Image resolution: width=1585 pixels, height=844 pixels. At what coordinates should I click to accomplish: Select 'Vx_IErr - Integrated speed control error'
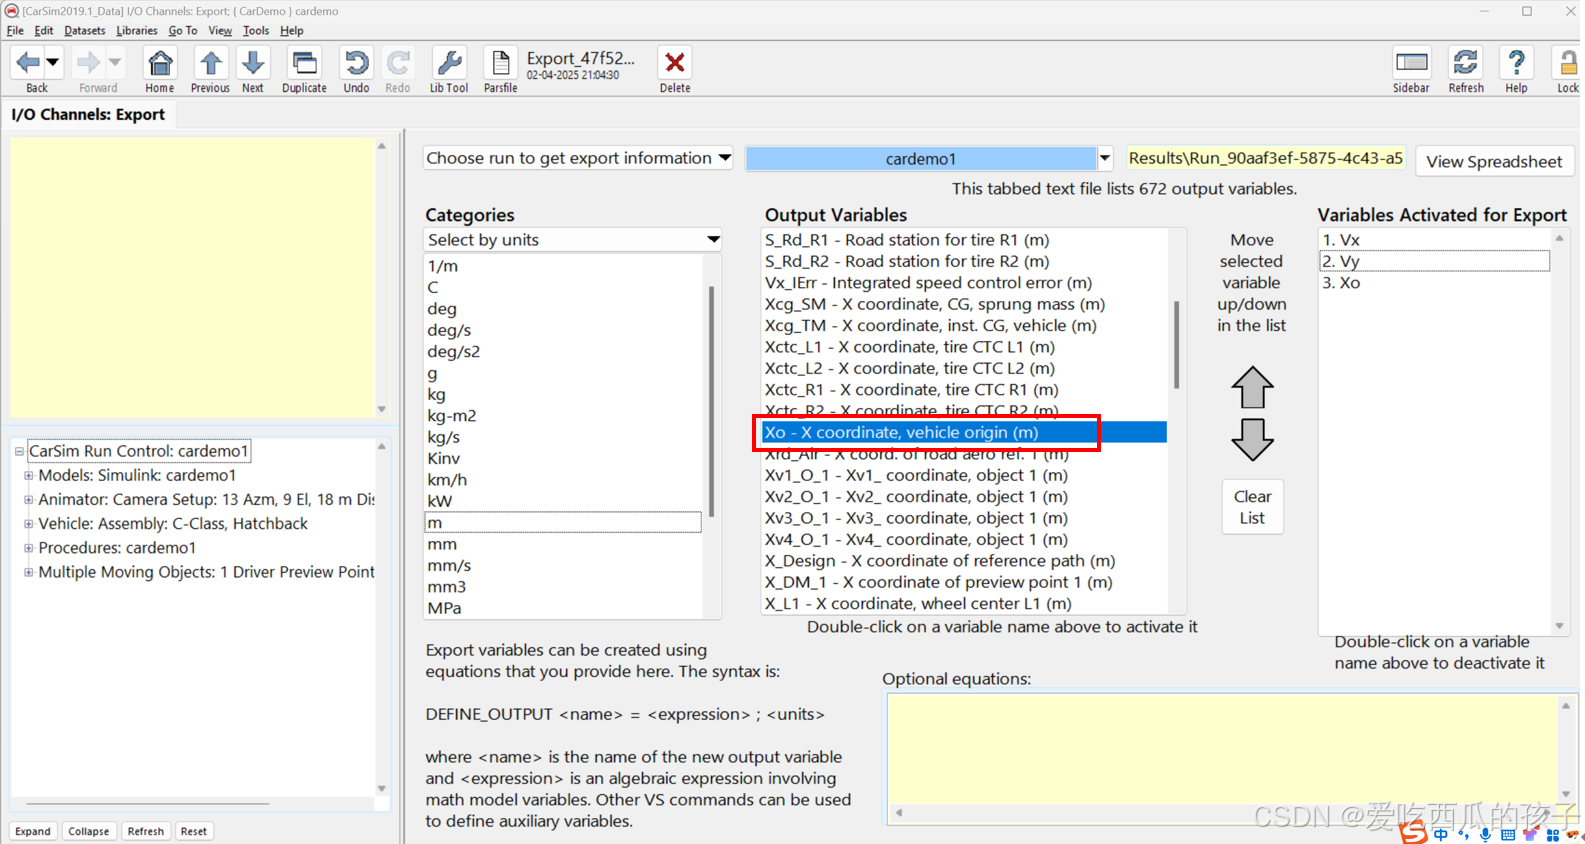pos(928,283)
